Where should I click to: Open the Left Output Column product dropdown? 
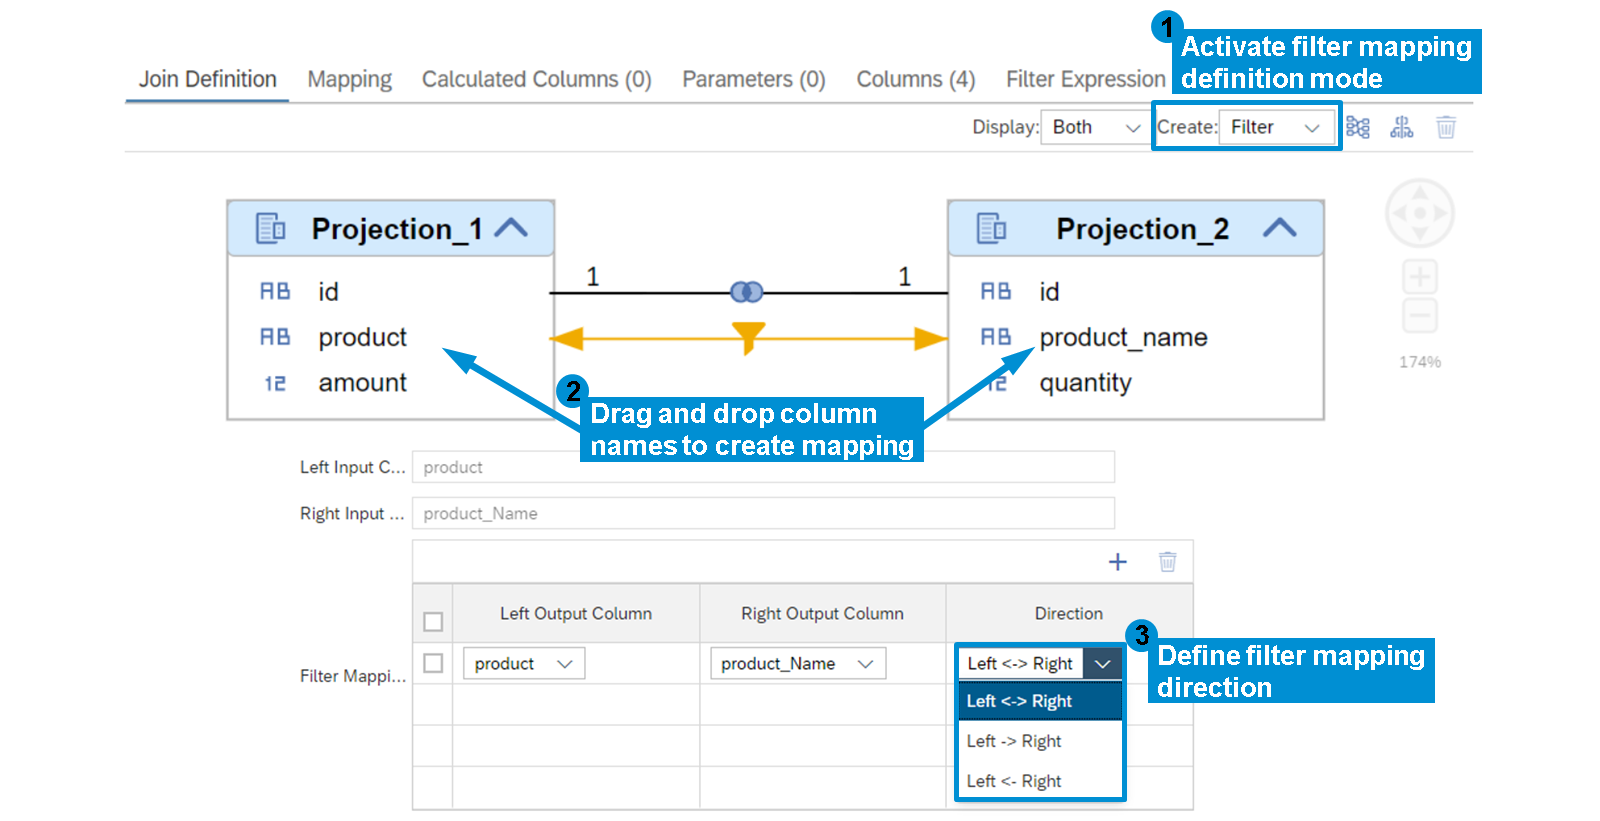coord(523,663)
